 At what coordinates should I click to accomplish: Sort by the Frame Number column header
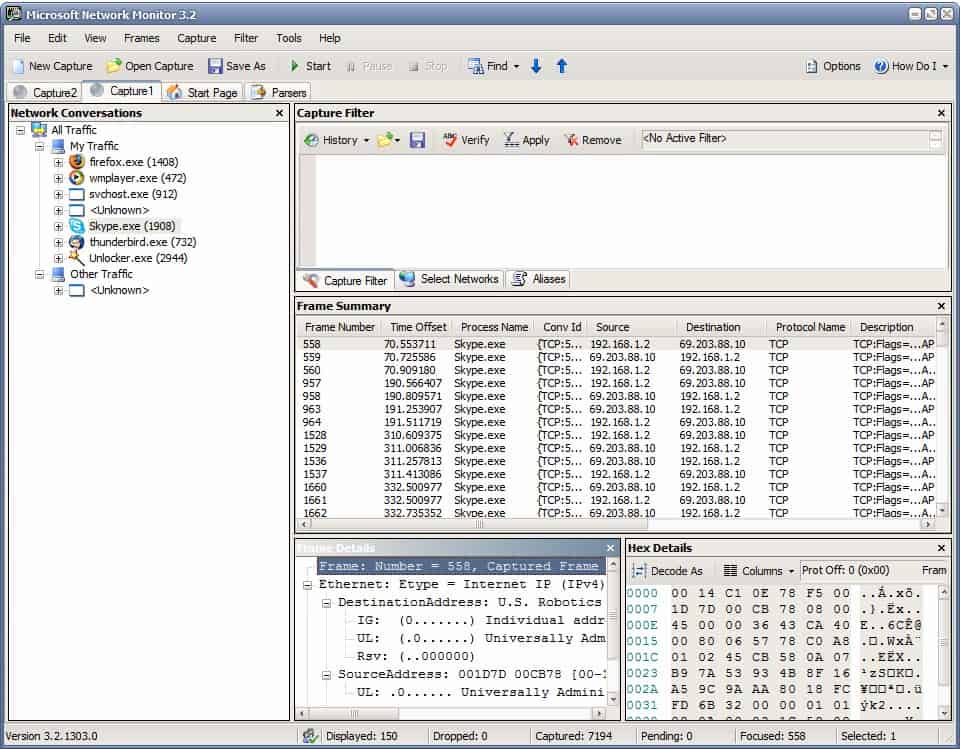(340, 327)
